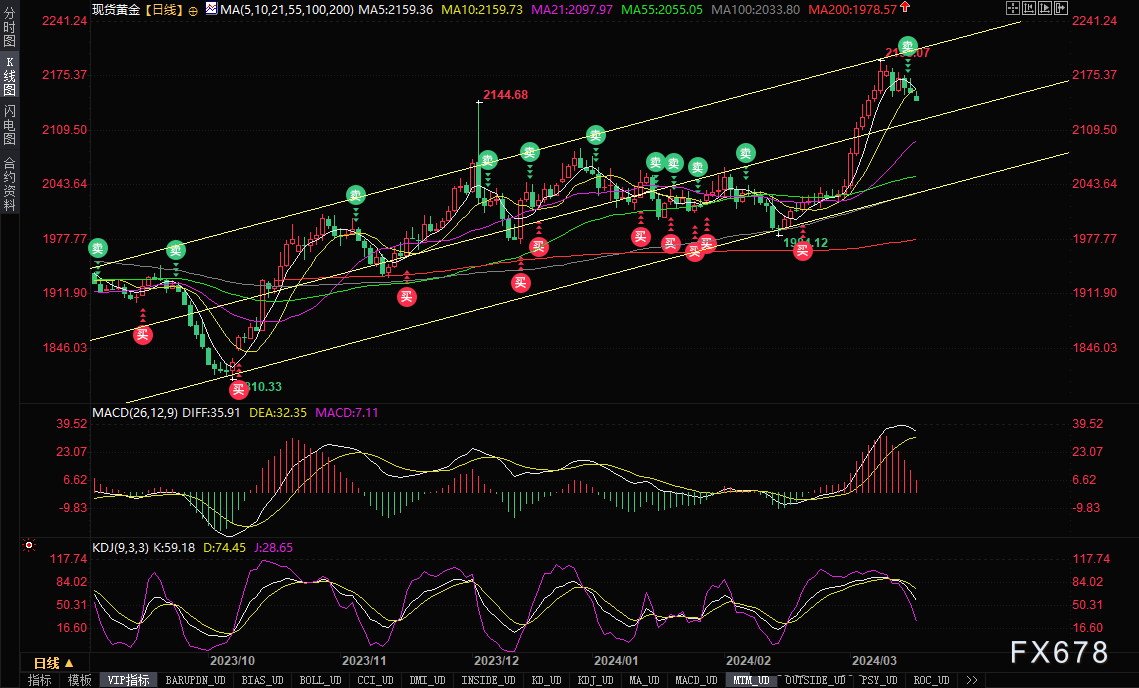Image resolution: width=1139 pixels, height=688 pixels.
Task: Toggle the crosshair cursor icon
Action: (x=1013, y=8)
